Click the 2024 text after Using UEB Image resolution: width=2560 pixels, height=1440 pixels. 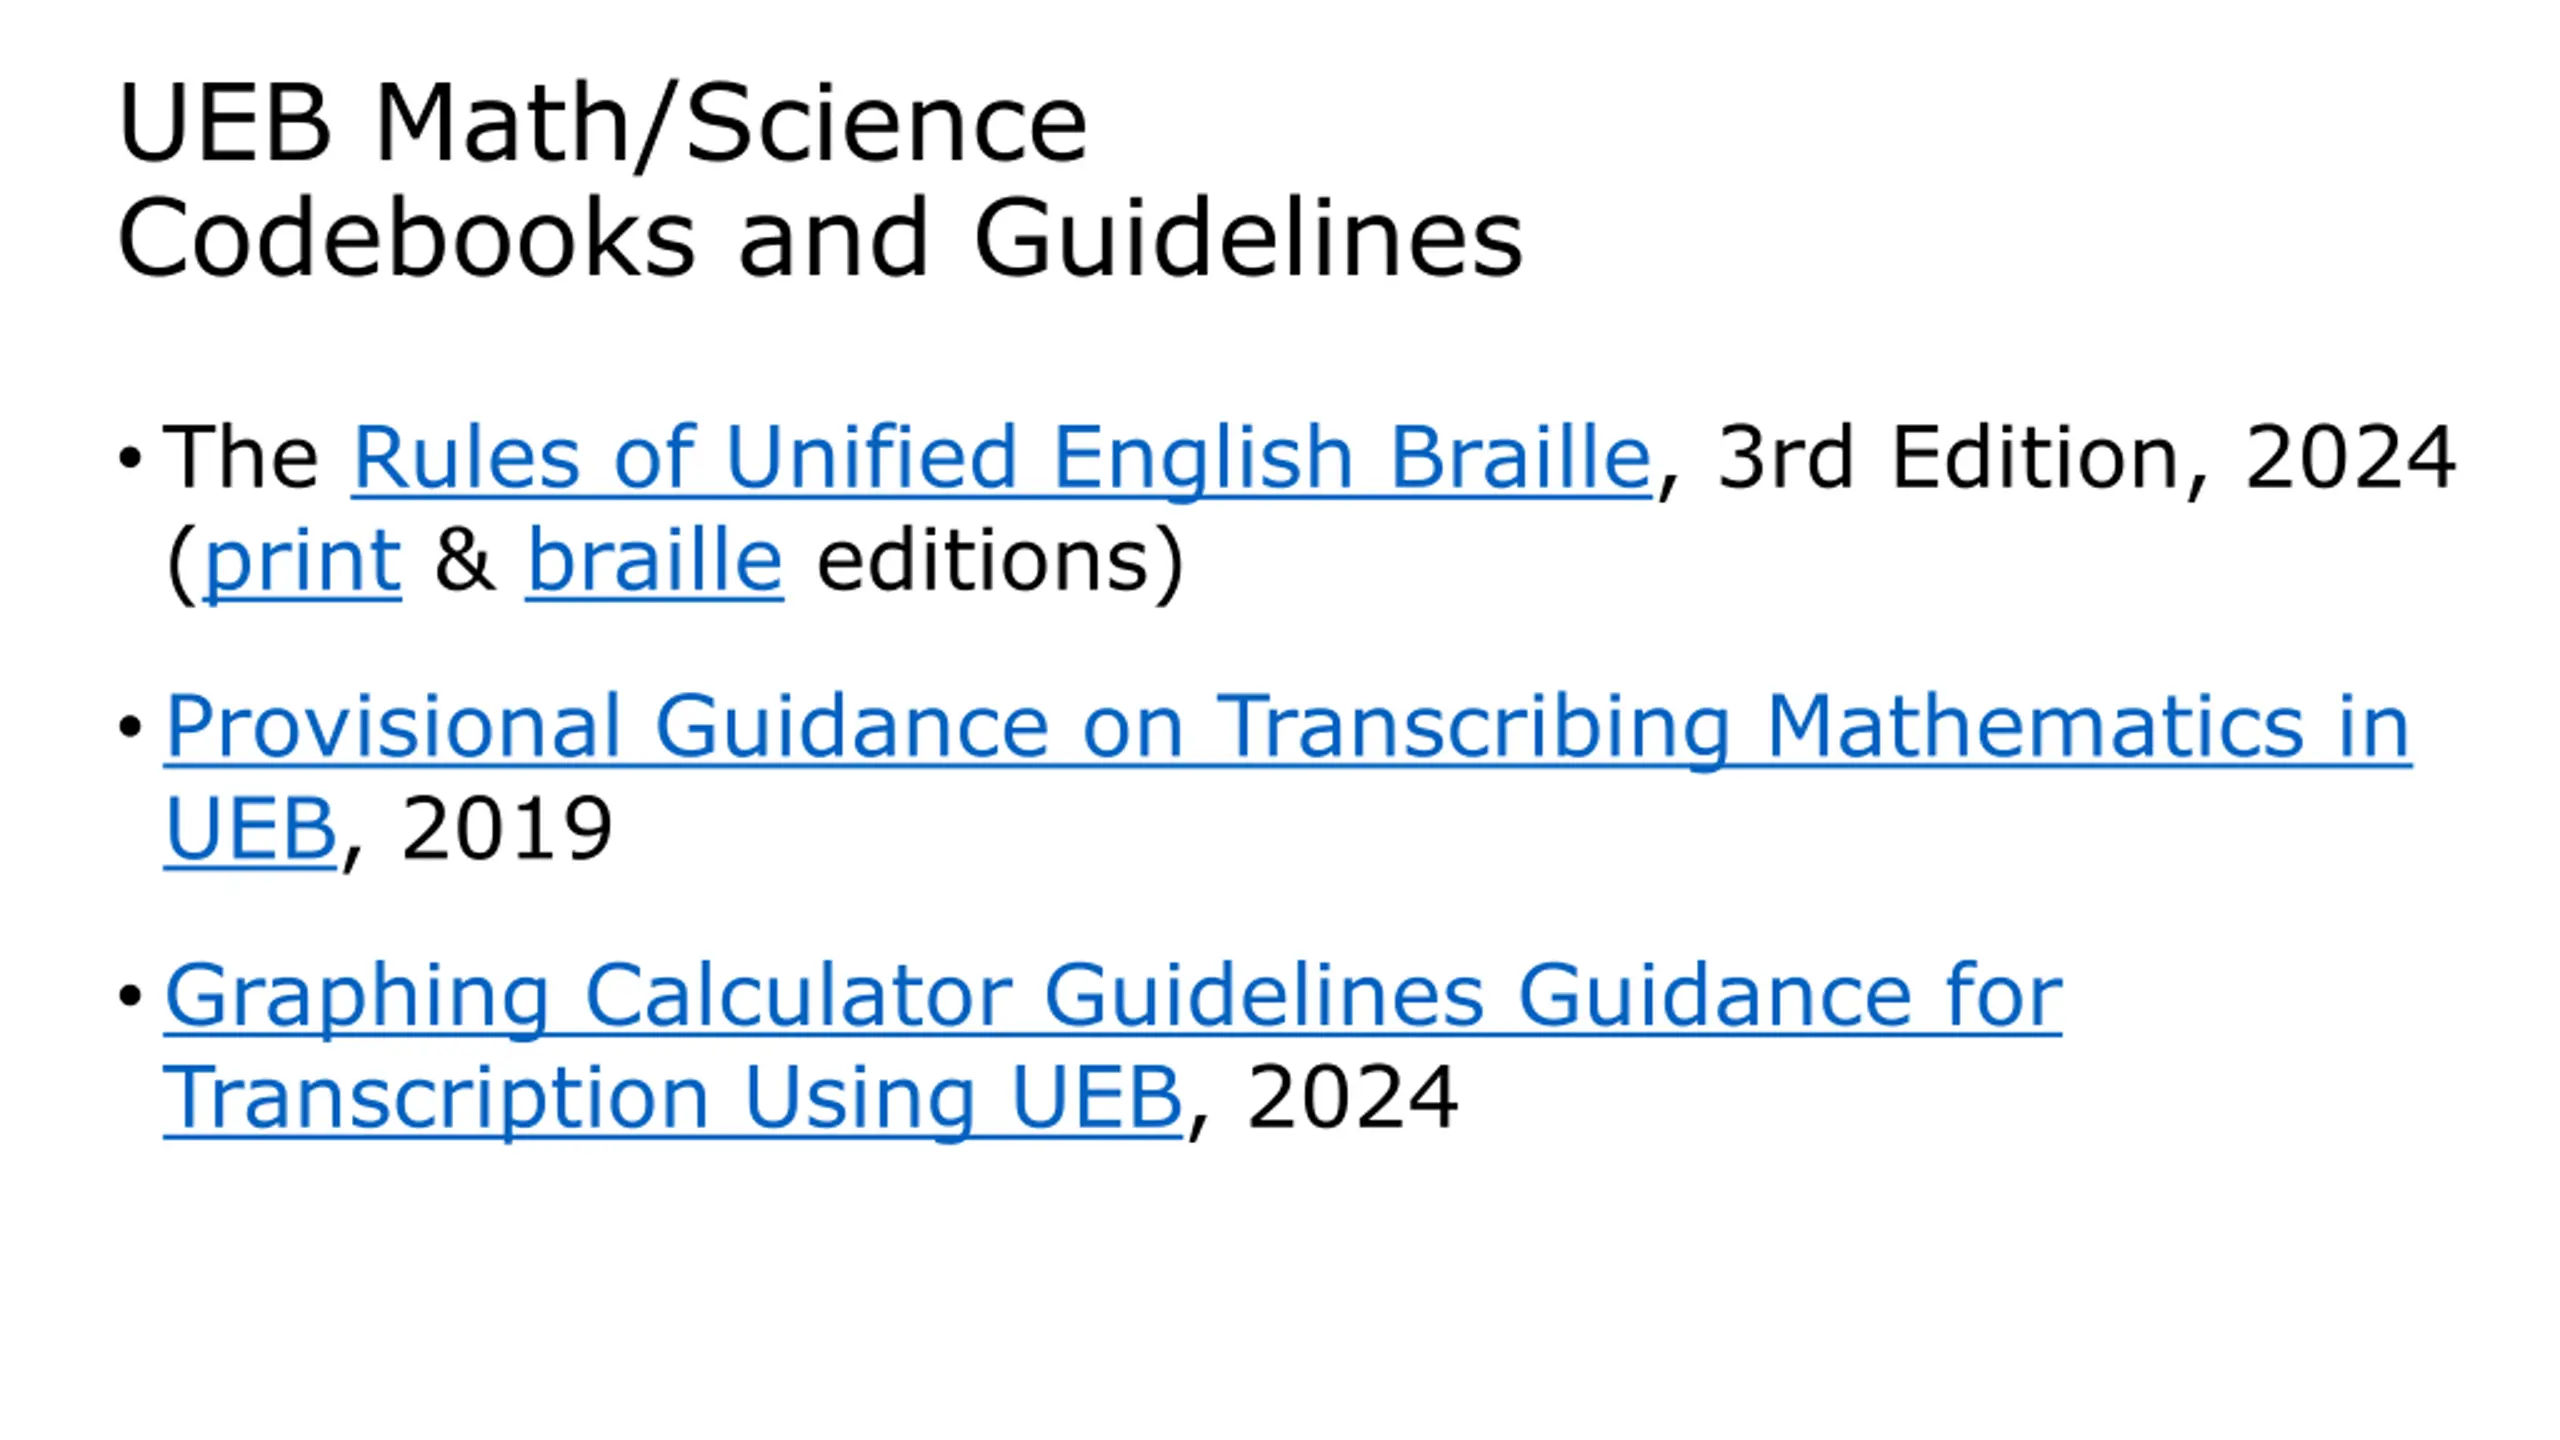tap(1352, 1098)
